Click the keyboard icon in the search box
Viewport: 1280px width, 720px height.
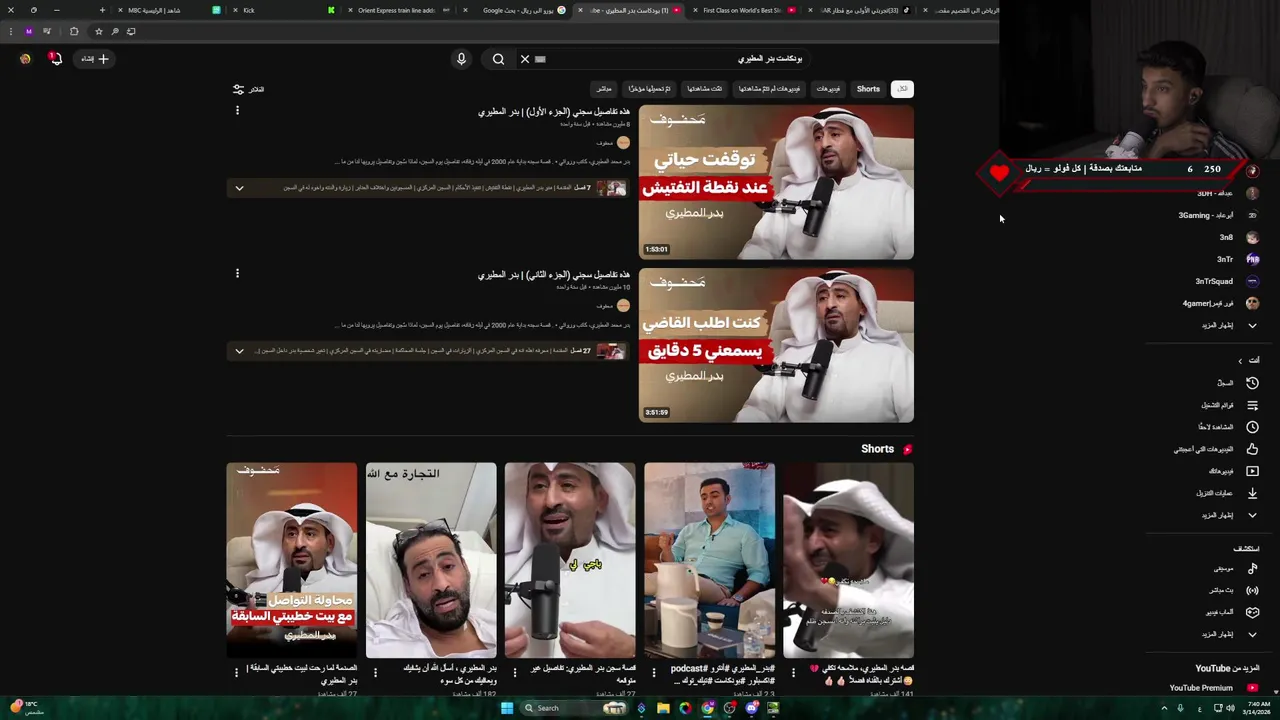pos(540,59)
